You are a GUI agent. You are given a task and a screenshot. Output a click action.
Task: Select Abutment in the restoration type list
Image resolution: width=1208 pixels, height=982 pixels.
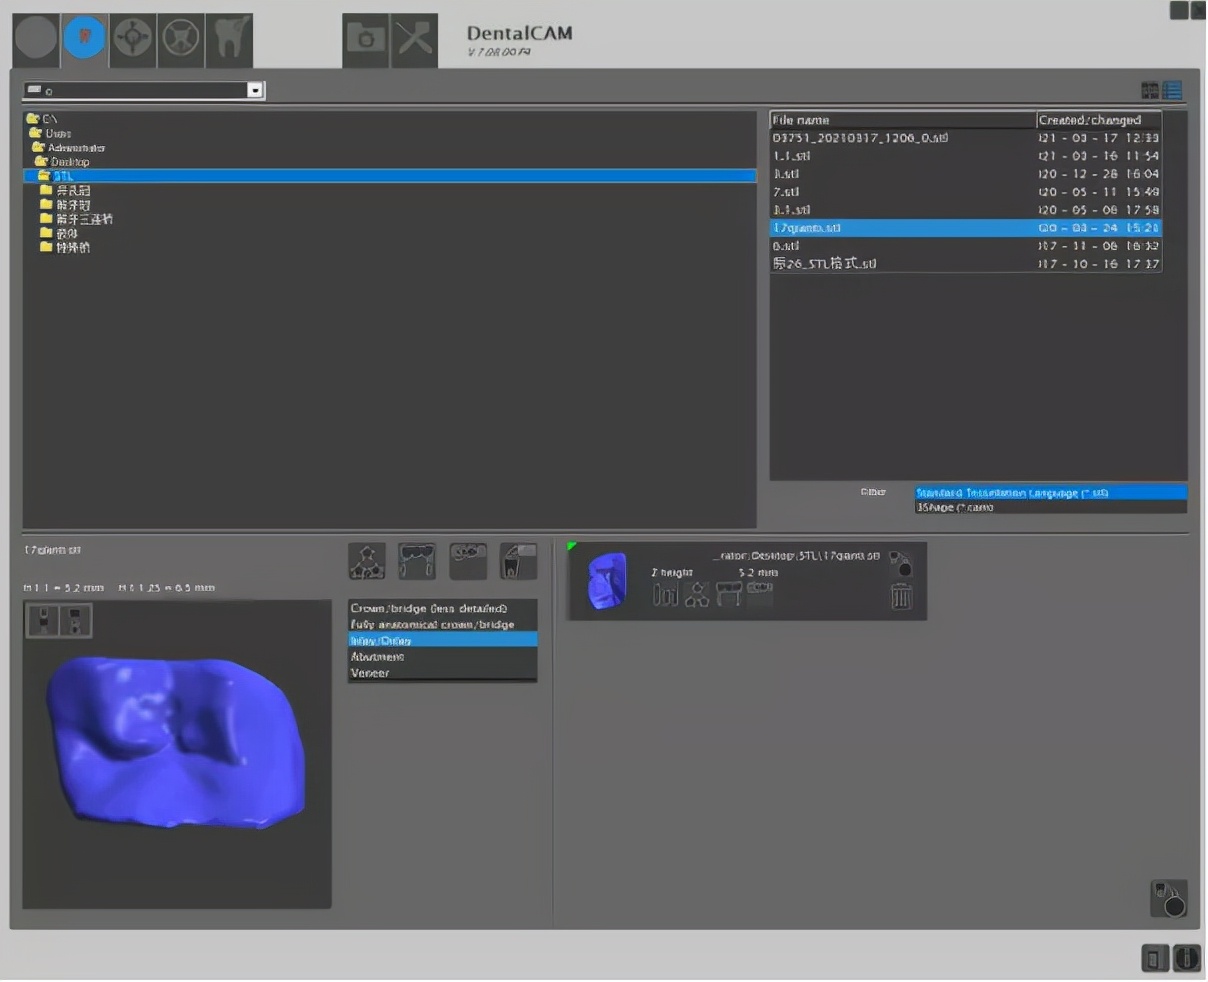(377, 657)
